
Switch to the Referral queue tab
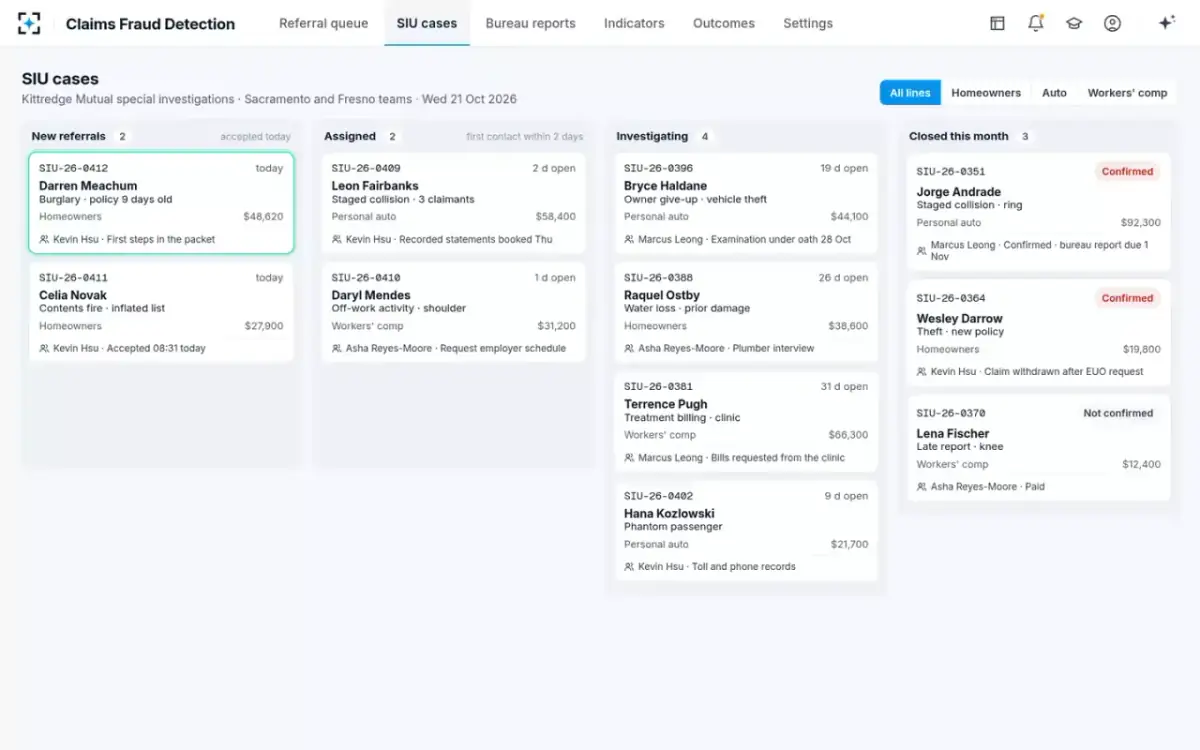[x=323, y=23]
